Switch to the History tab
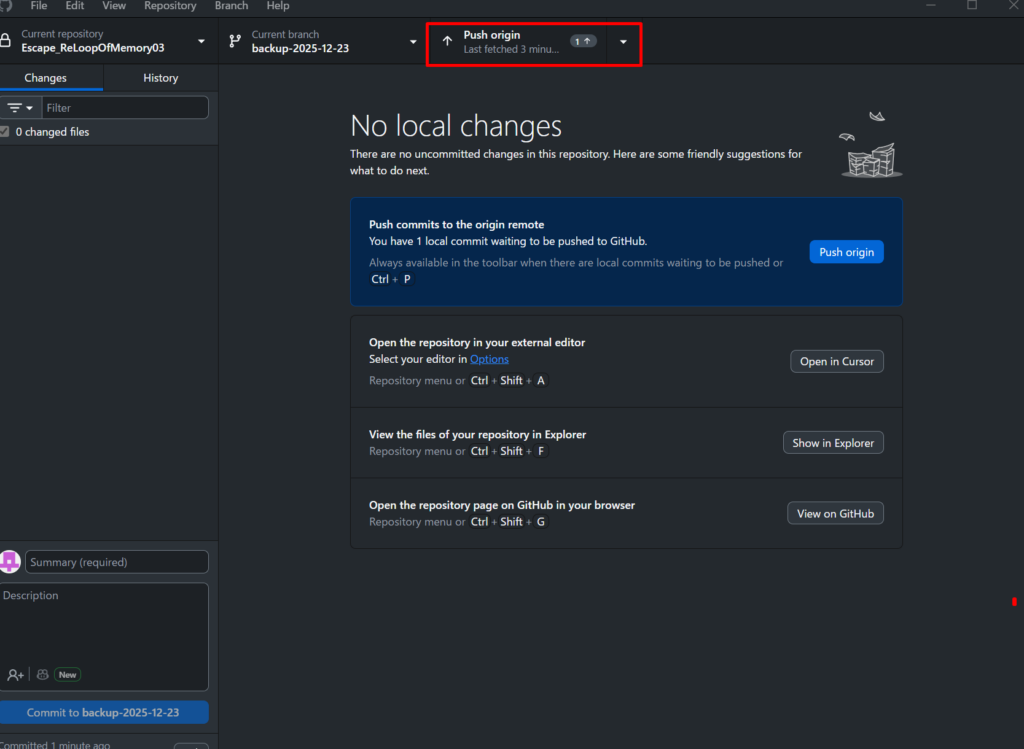 pyautogui.click(x=160, y=78)
